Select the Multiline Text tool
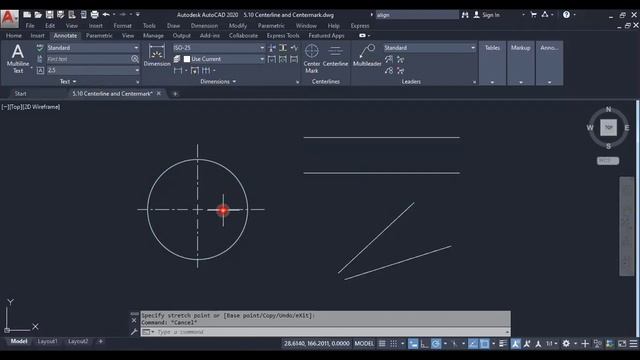 (18, 58)
